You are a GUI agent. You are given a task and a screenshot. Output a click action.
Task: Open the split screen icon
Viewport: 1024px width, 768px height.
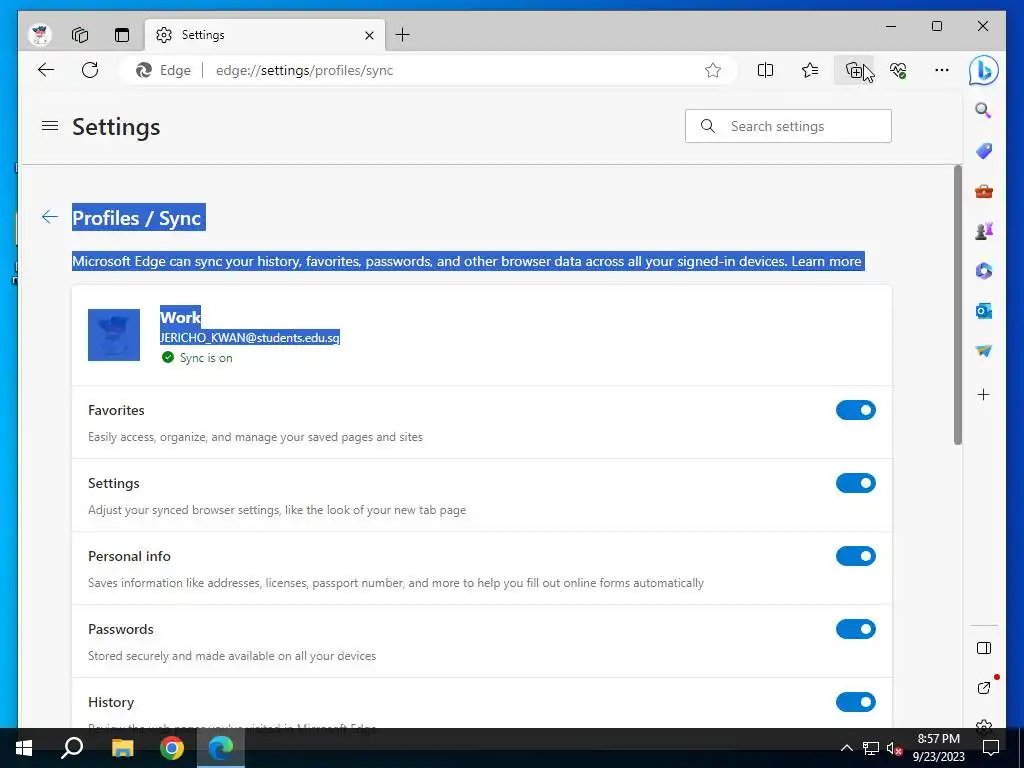(765, 70)
